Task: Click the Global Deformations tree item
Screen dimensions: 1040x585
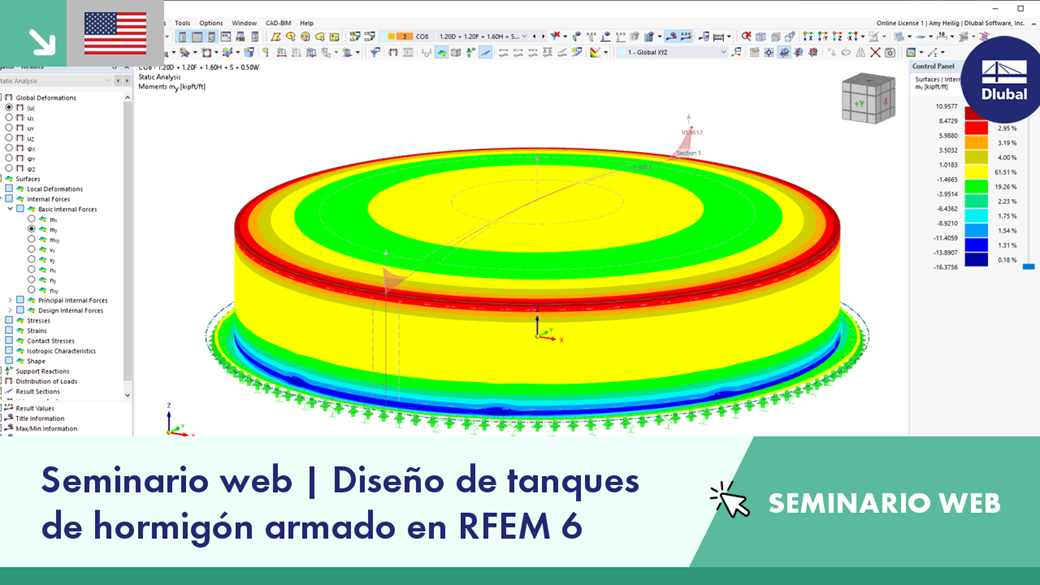Action: point(46,98)
